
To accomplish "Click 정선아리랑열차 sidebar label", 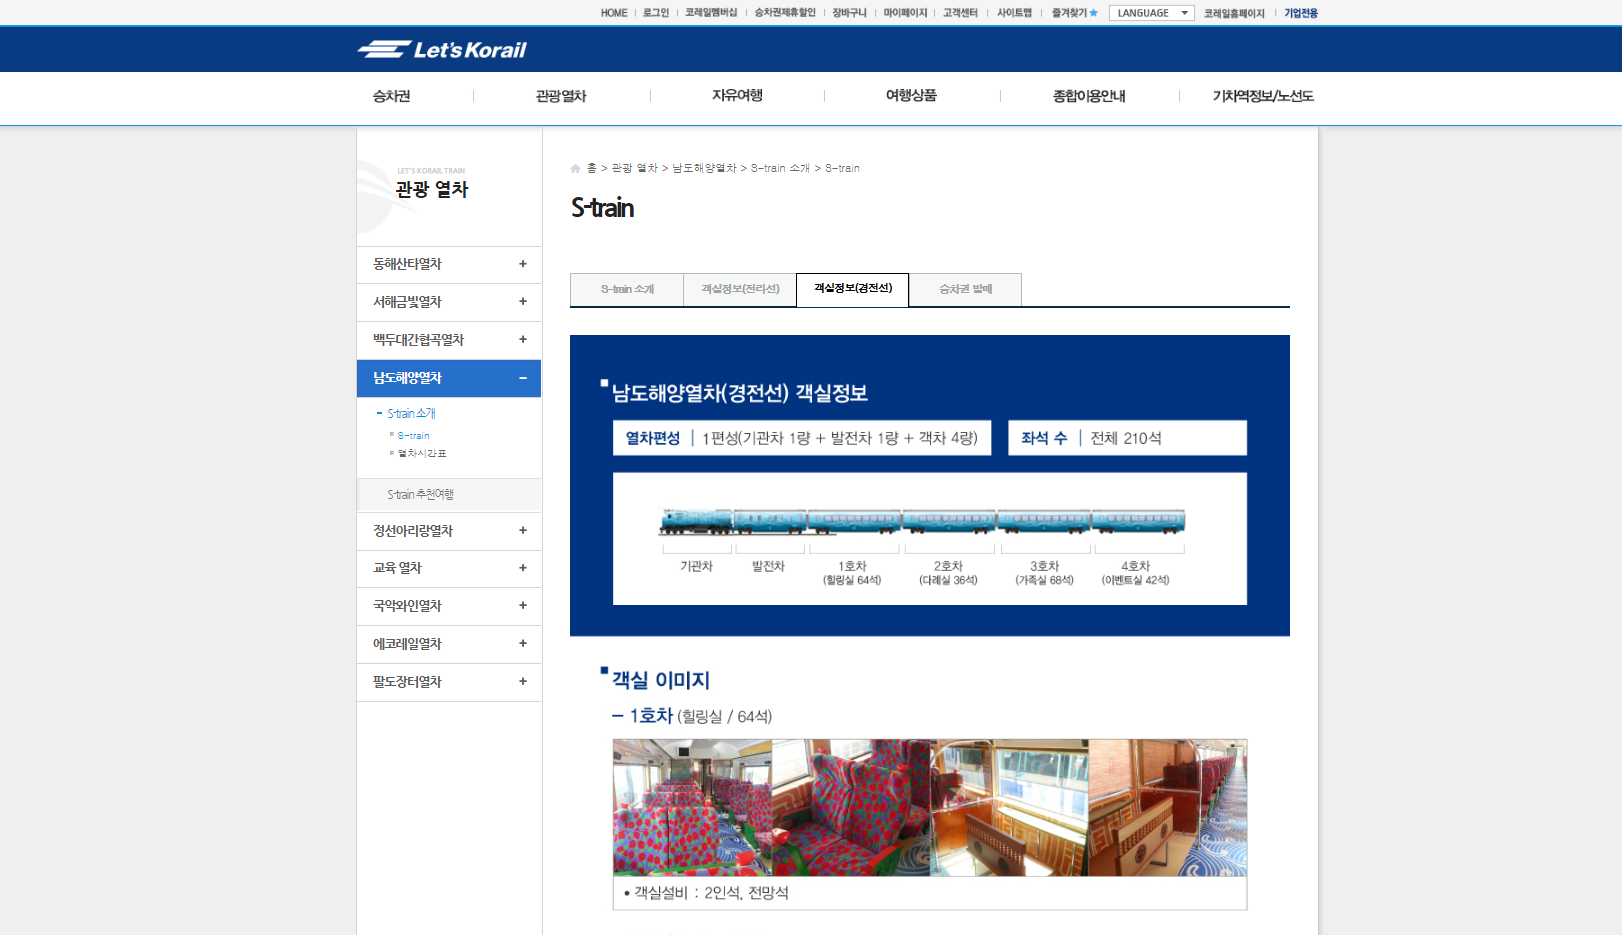I will 413,531.
